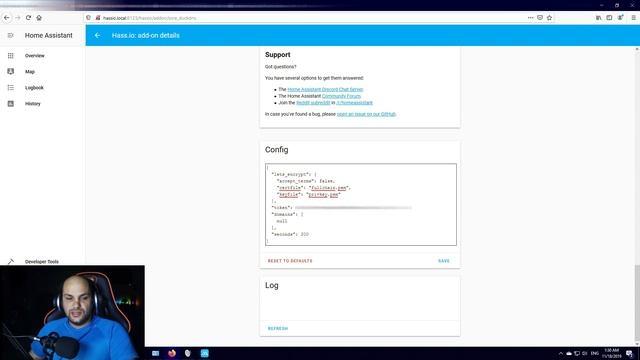Open Logbook in sidebar

coord(34,88)
